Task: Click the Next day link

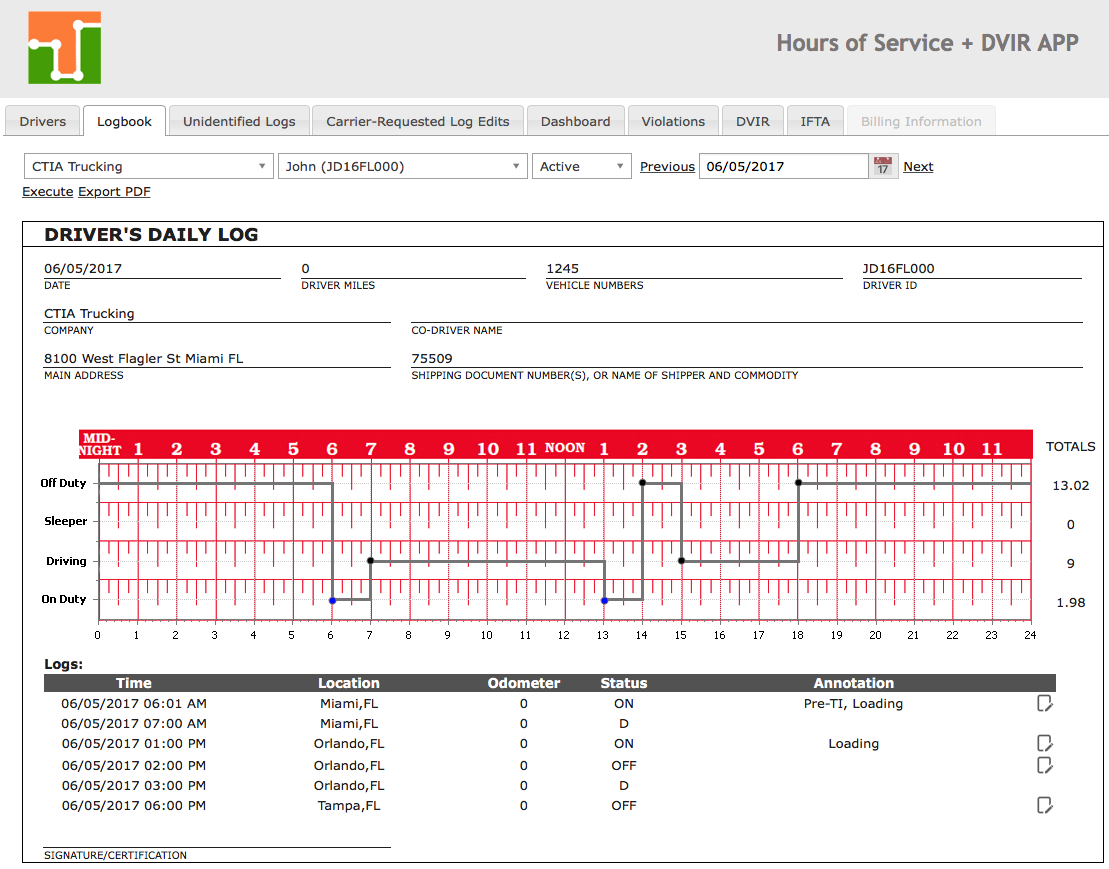Action: tap(918, 167)
